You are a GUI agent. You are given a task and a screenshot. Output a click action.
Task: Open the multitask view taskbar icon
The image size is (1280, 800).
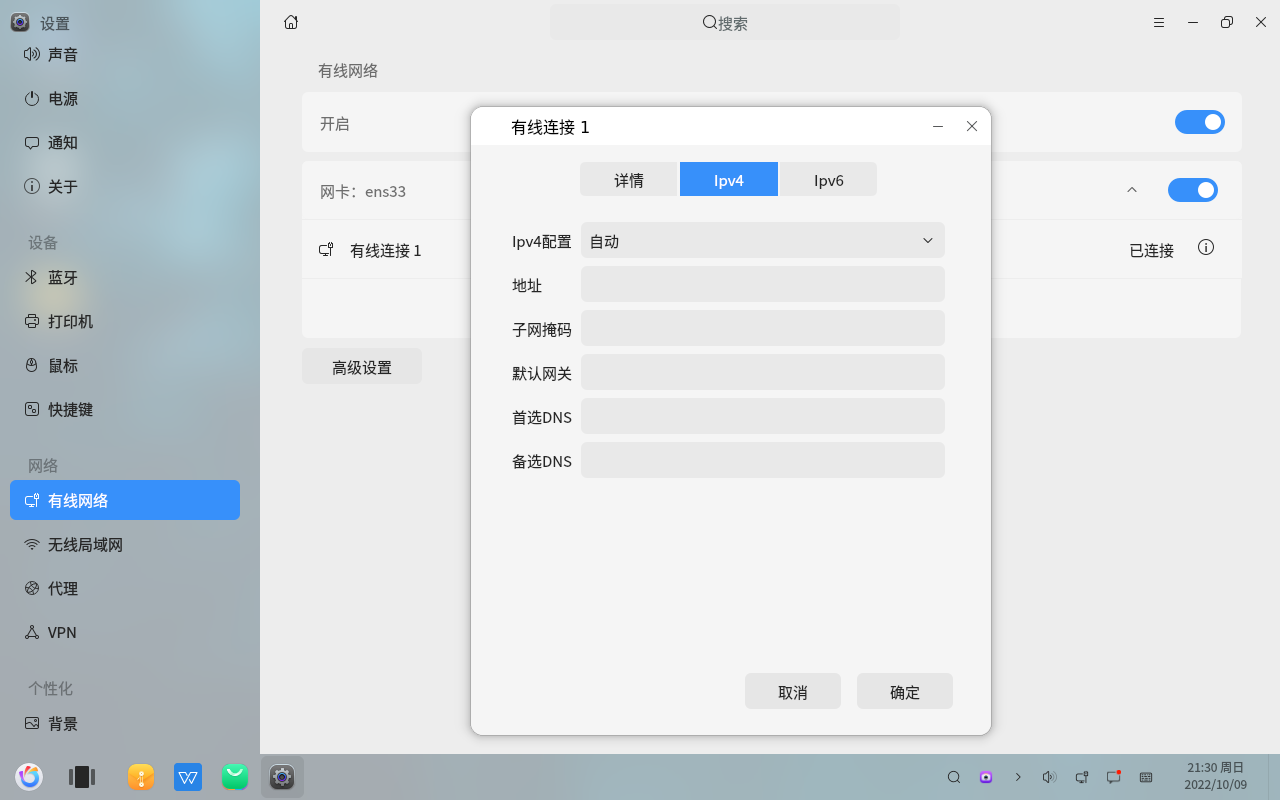tap(81, 777)
